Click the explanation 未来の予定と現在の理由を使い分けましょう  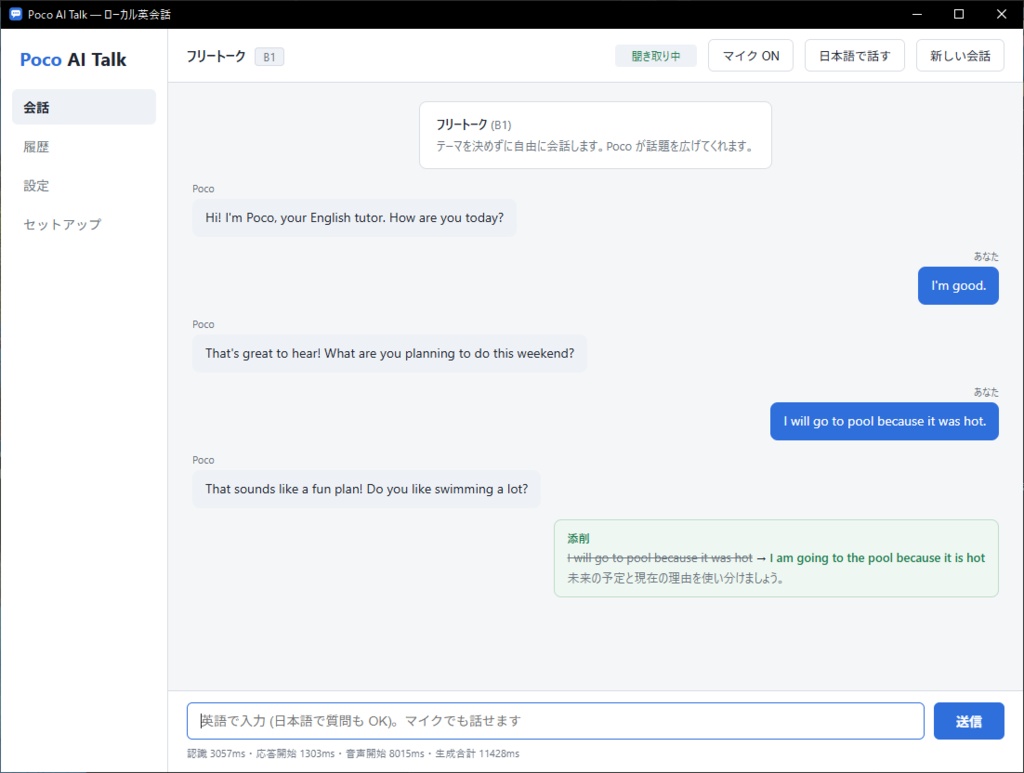pyautogui.click(x=675, y=578)
